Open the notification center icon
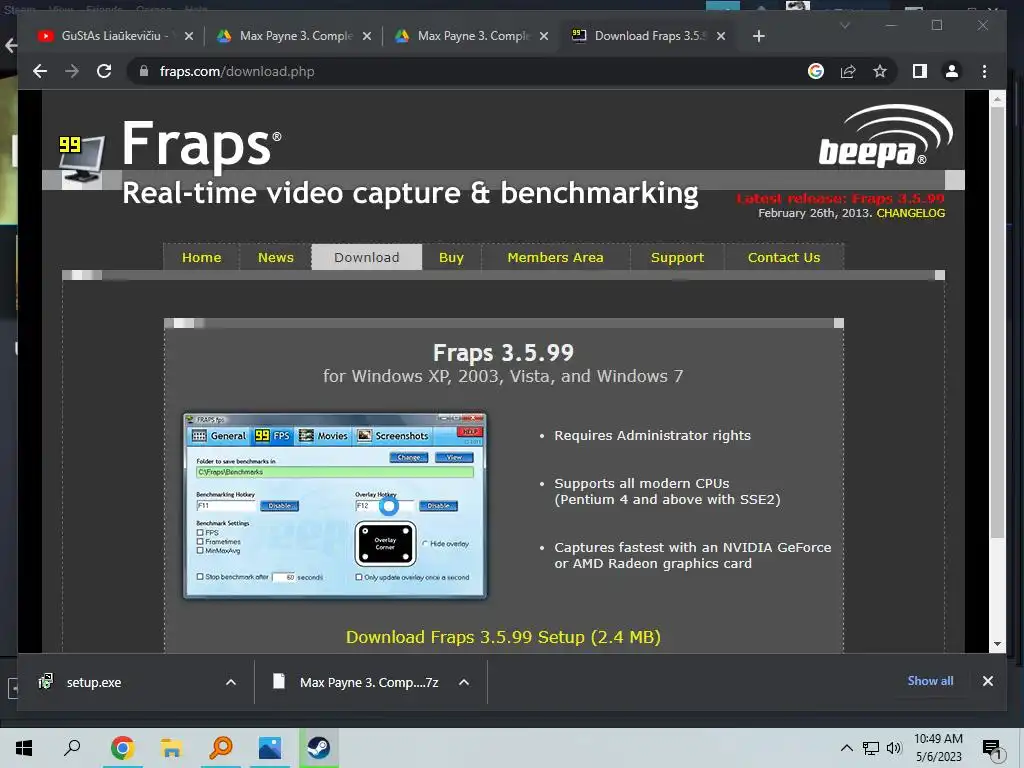 click(993, 749)
